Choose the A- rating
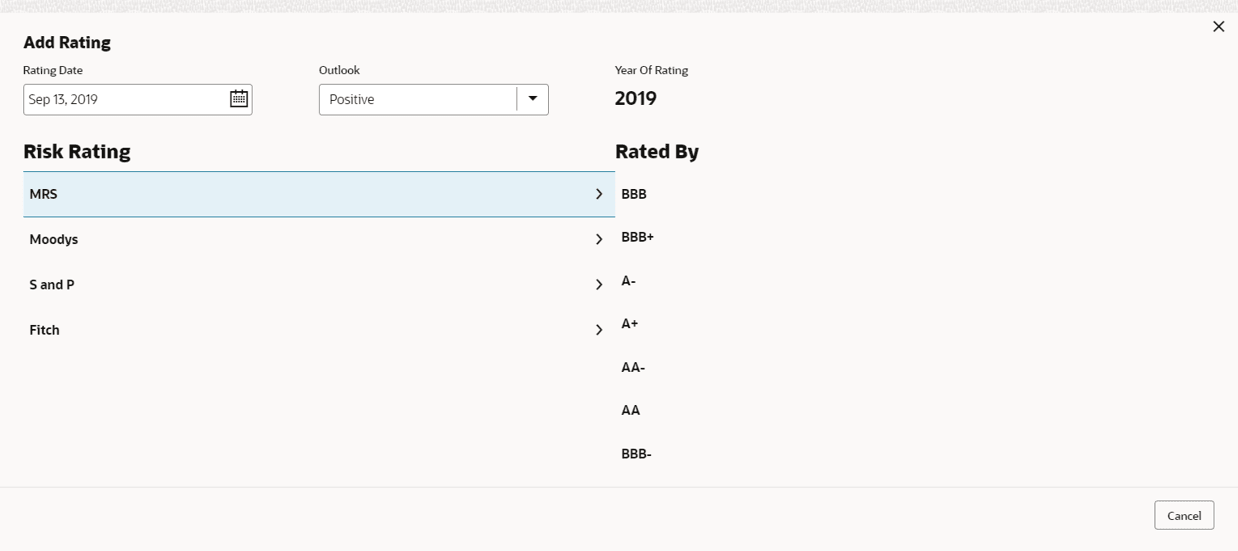 click(x=628, y=281)
